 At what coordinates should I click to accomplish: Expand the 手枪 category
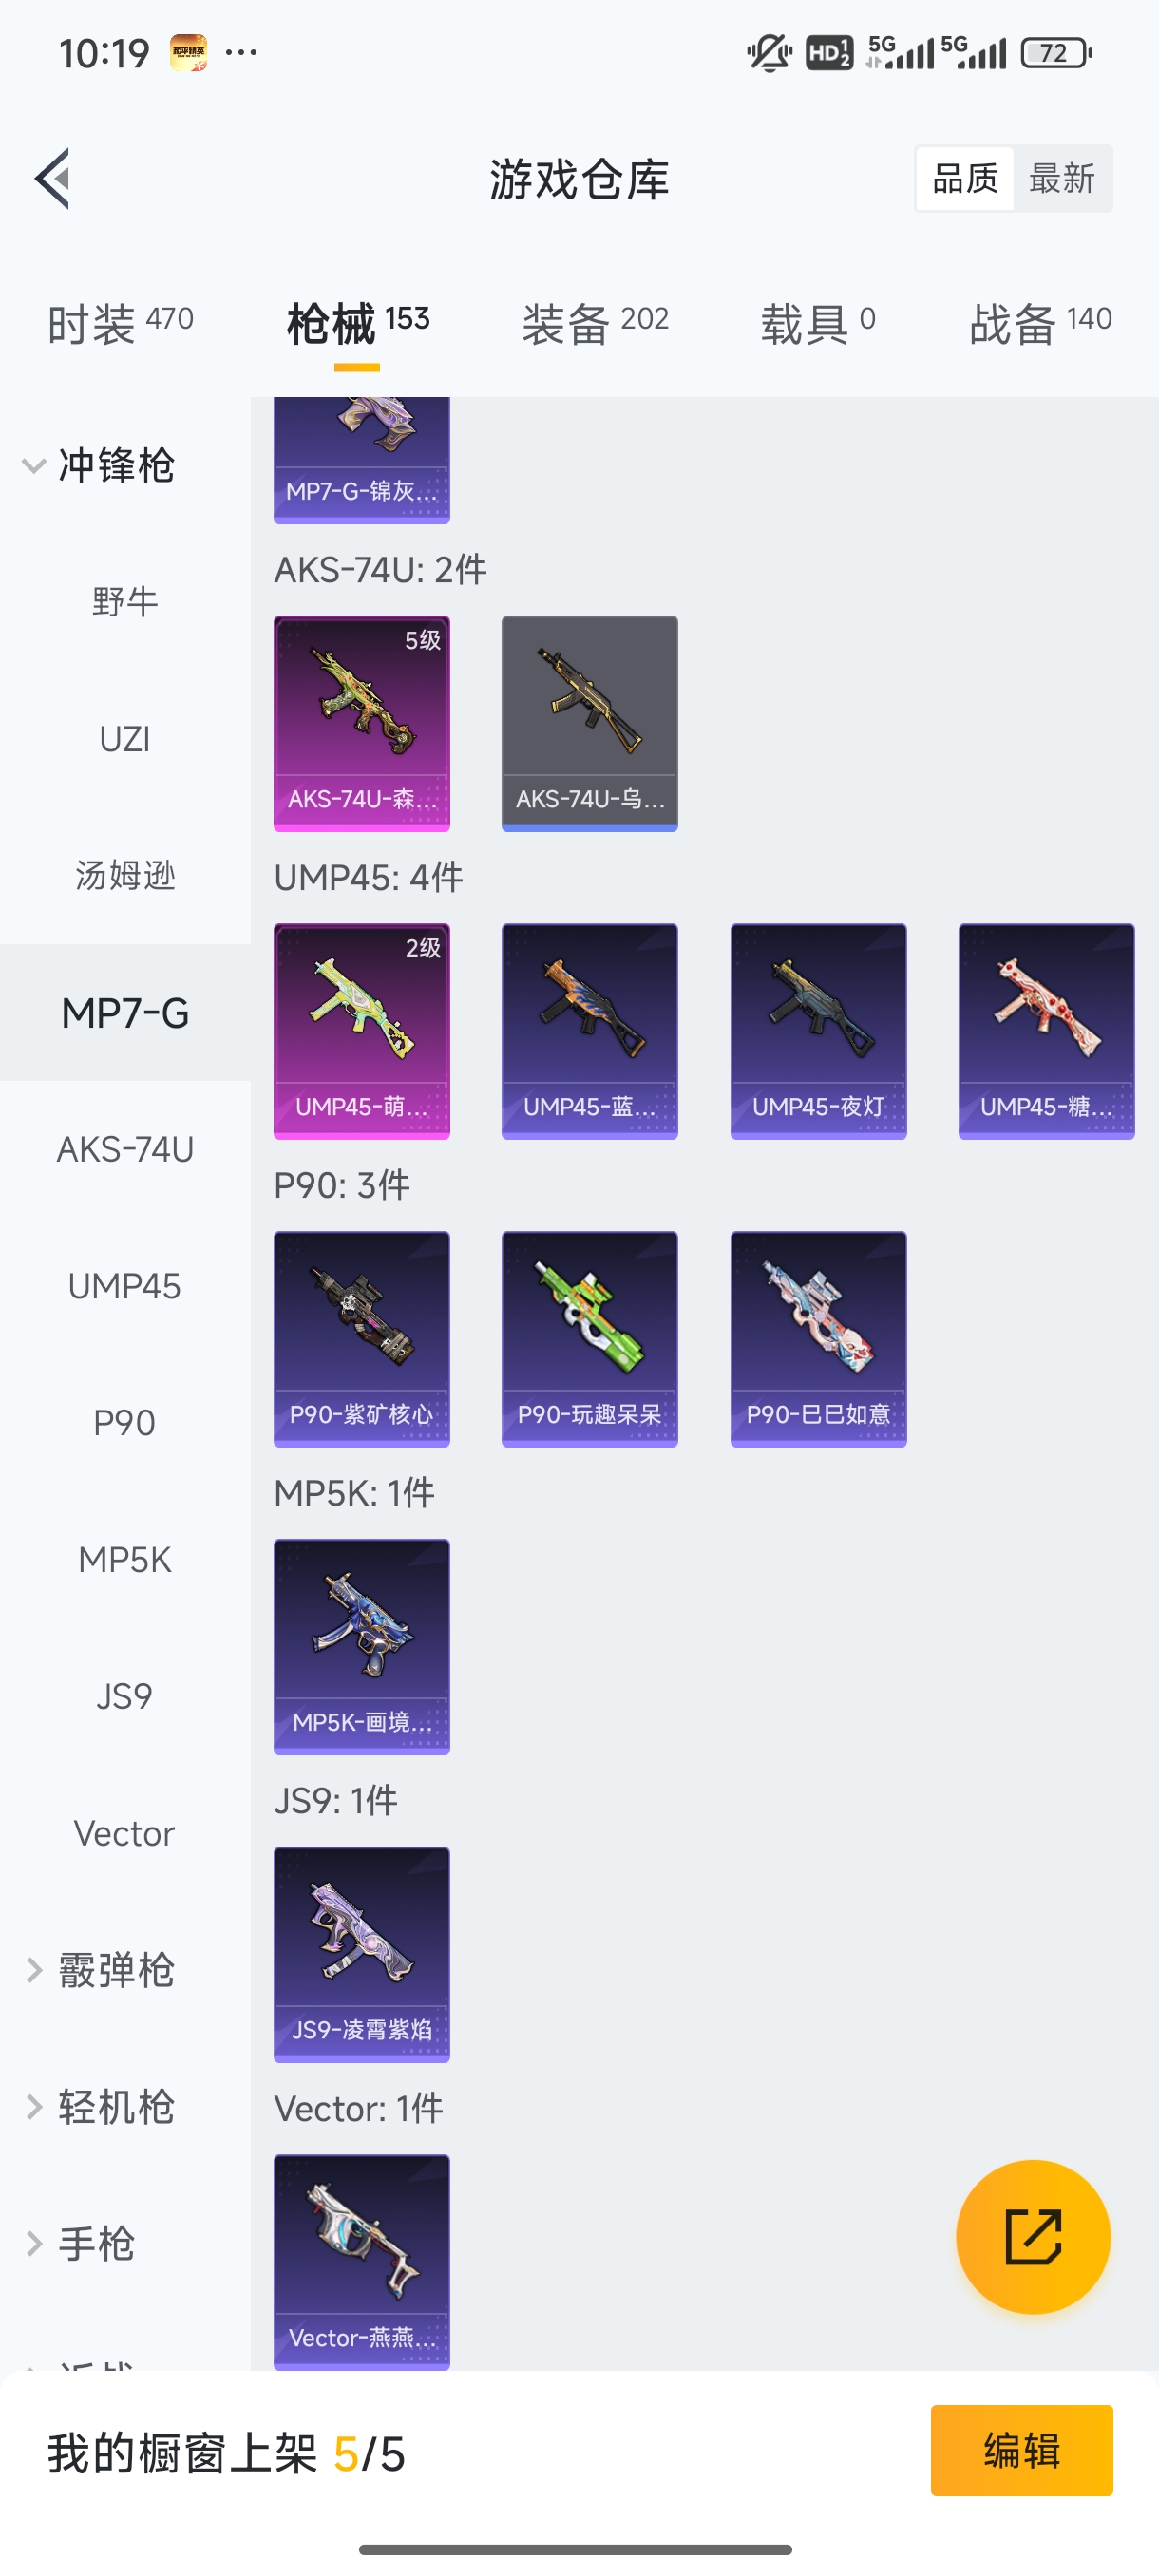click(x=80, y=2244)
